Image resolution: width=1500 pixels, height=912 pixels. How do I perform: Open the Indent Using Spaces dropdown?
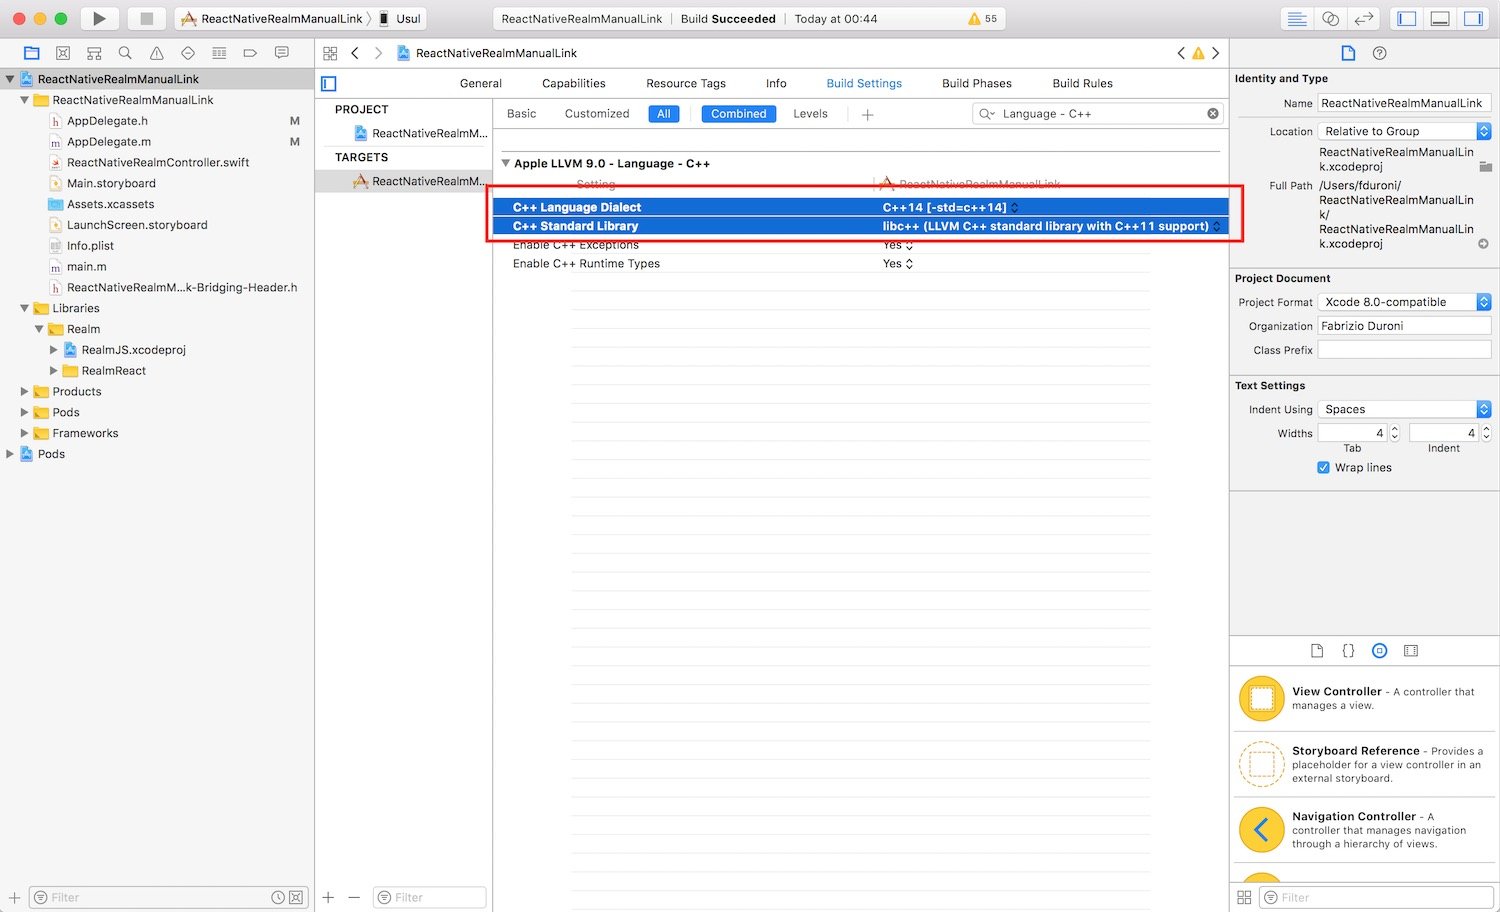(x=1404, y=409)
